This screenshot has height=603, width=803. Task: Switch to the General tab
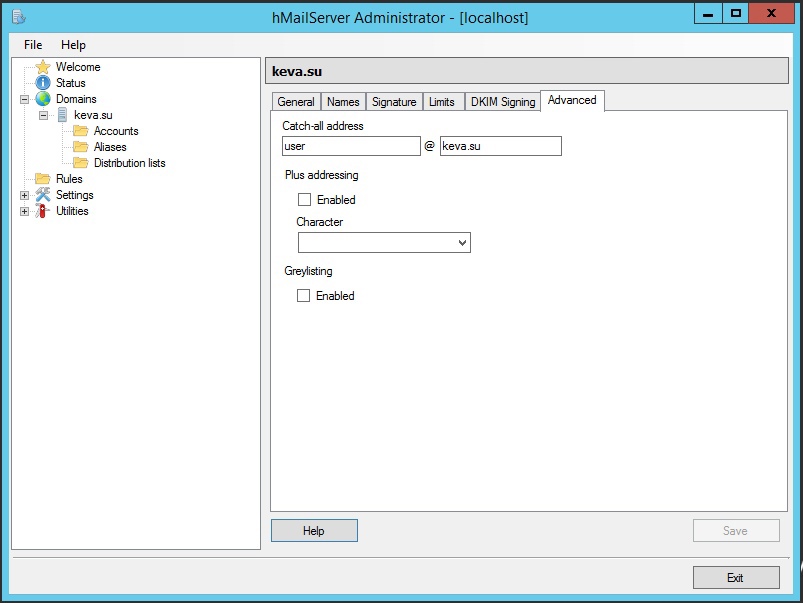click(x=296, y=101)
